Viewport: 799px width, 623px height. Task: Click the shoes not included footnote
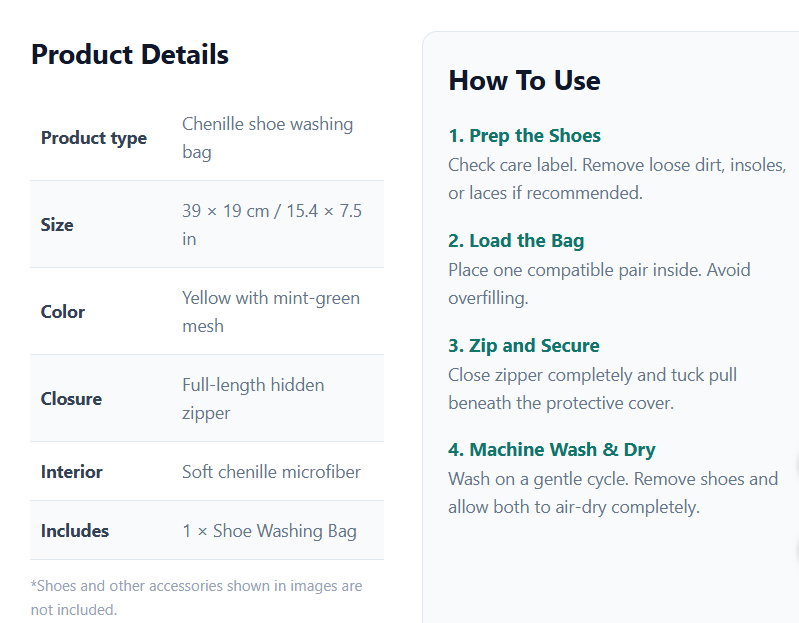pyautogui.click(x=196, y=598)
